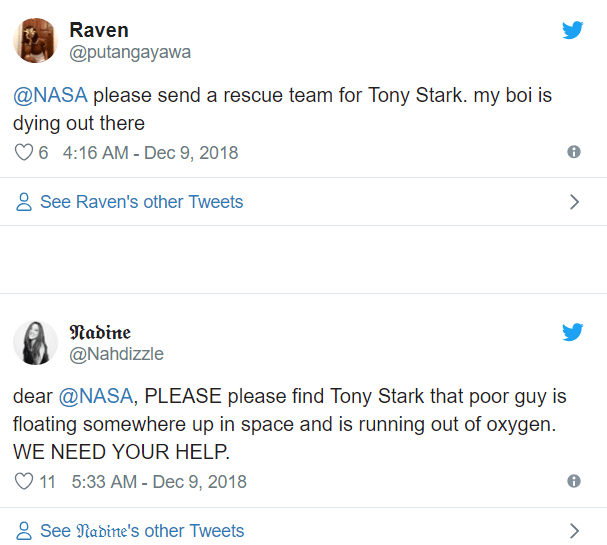Screen dimensions: 607x545
Task: Open Raven's profile picture
Action: (x=35, y=40)
